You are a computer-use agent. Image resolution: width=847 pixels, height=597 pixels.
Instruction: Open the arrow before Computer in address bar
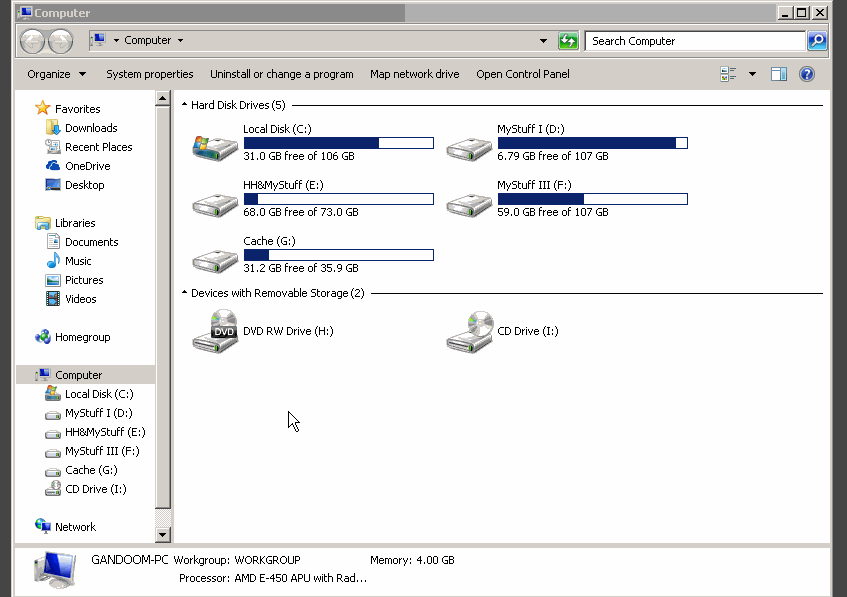(116, 41)
